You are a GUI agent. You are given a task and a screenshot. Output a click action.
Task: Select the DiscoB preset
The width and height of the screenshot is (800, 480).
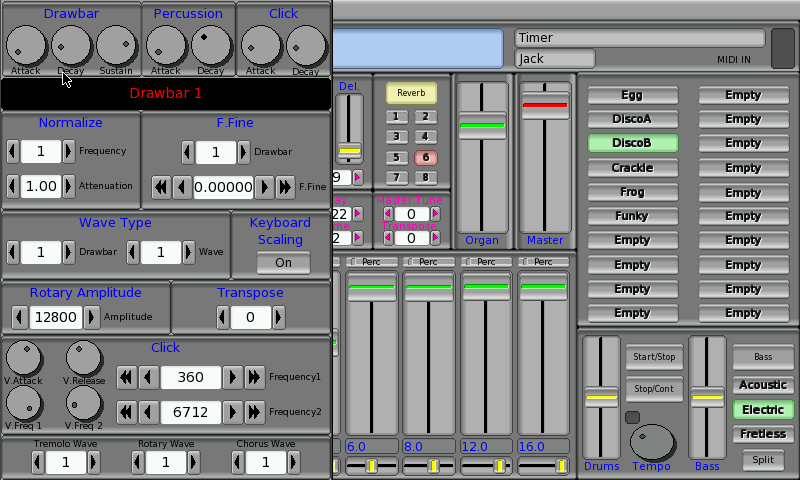(x=633, y=143)
